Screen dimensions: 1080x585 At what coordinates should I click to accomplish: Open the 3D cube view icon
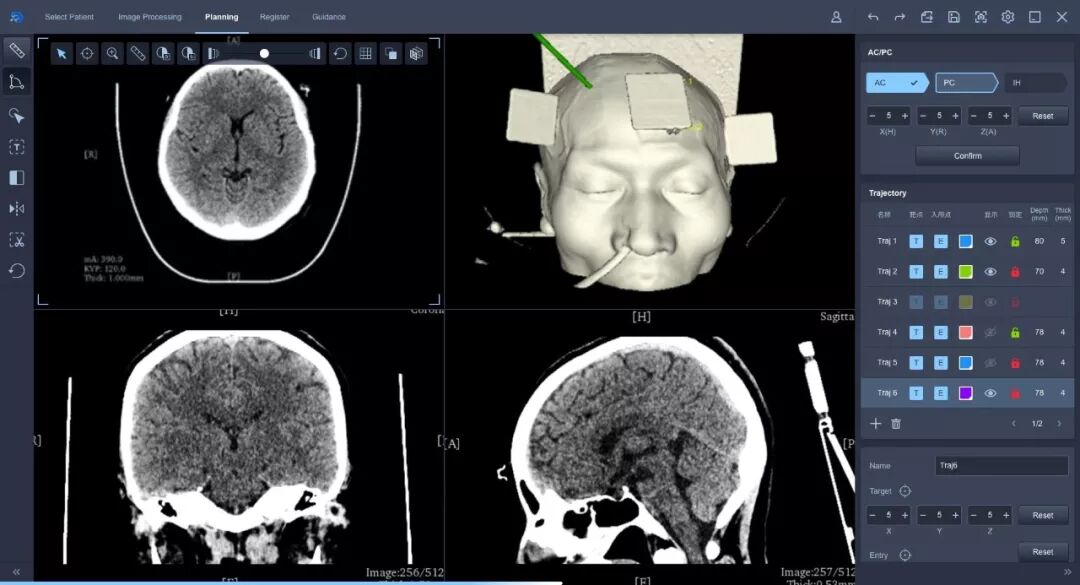[416, 54]
